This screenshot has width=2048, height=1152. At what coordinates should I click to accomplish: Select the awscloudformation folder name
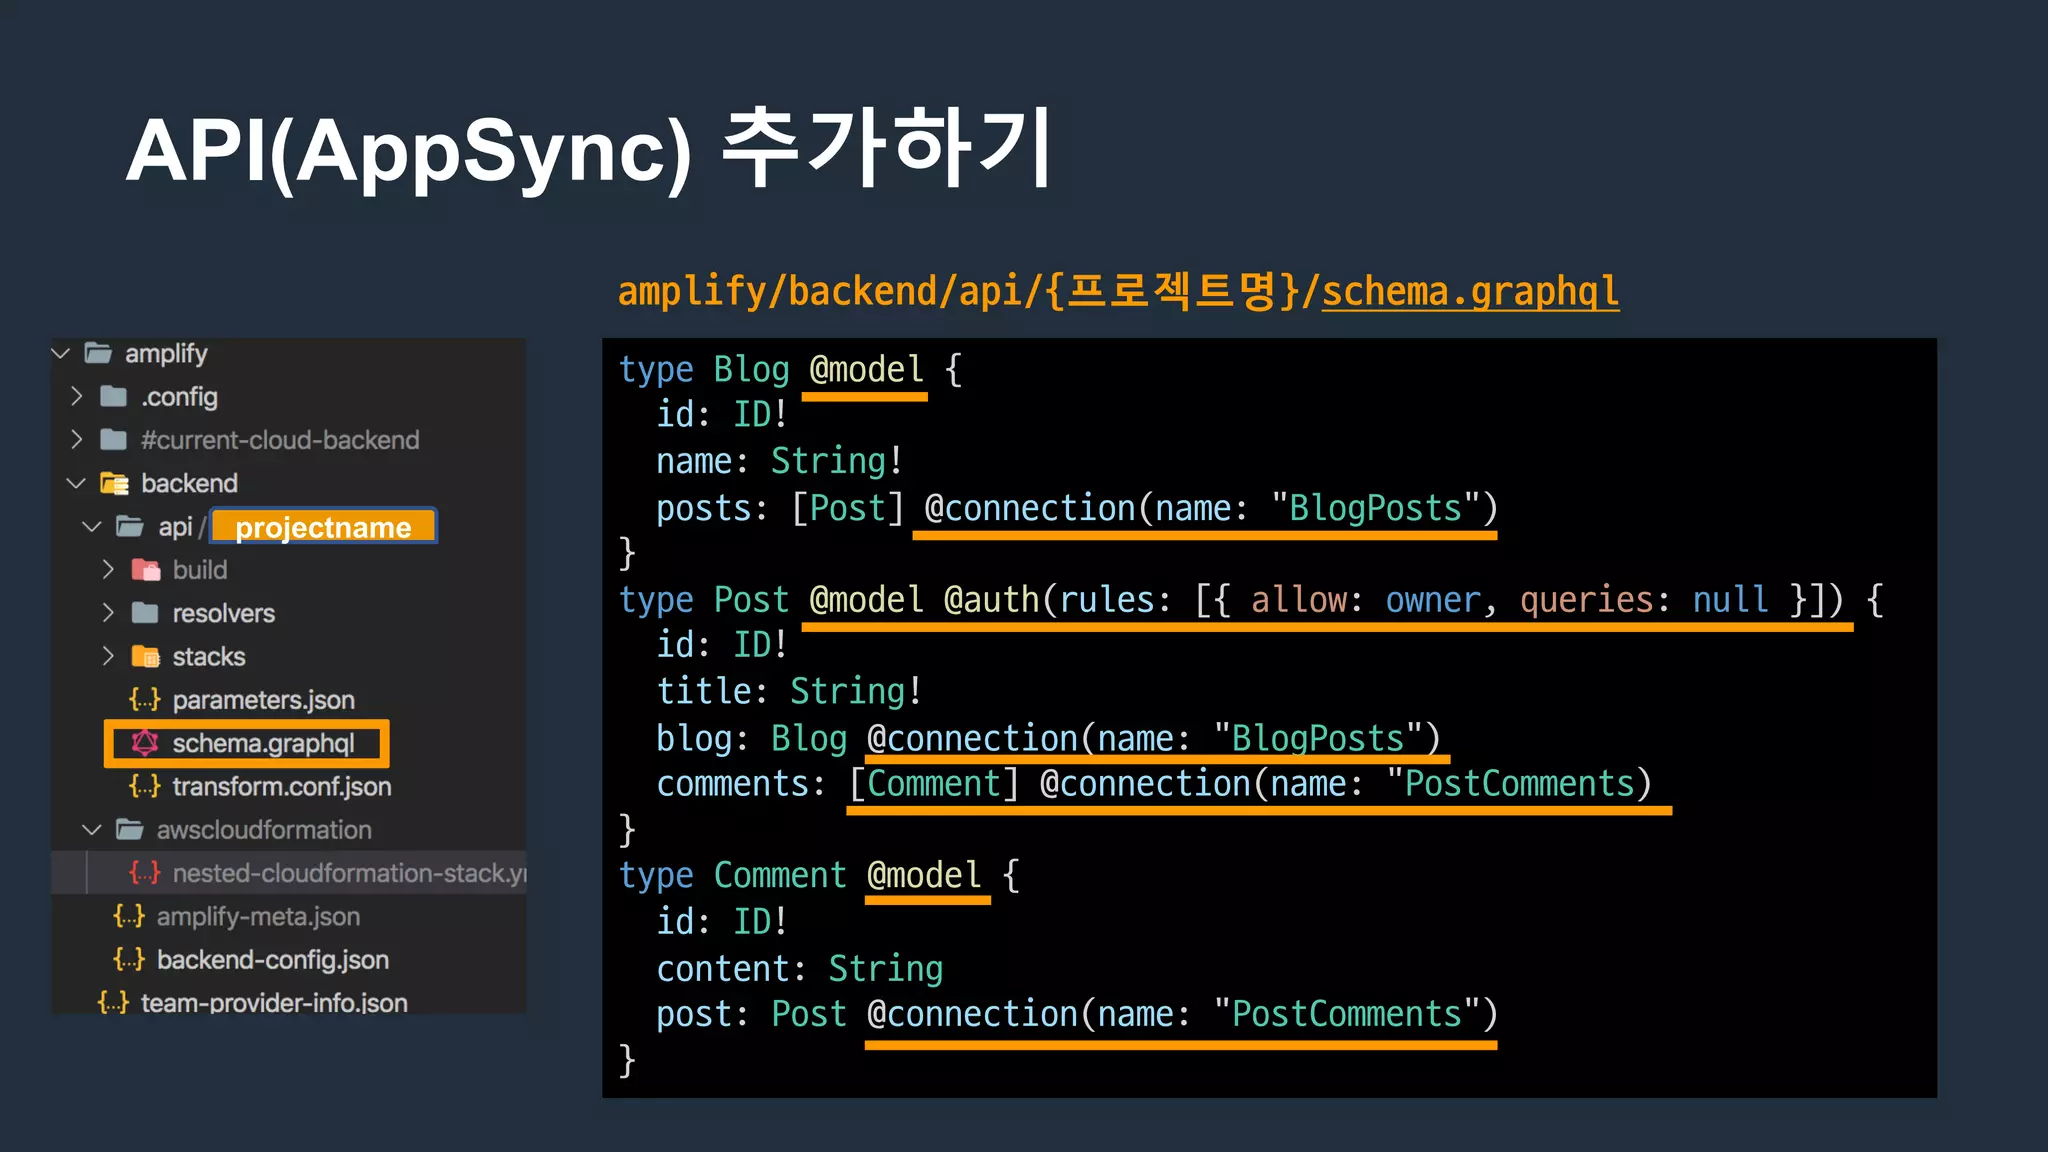point(264,830)
